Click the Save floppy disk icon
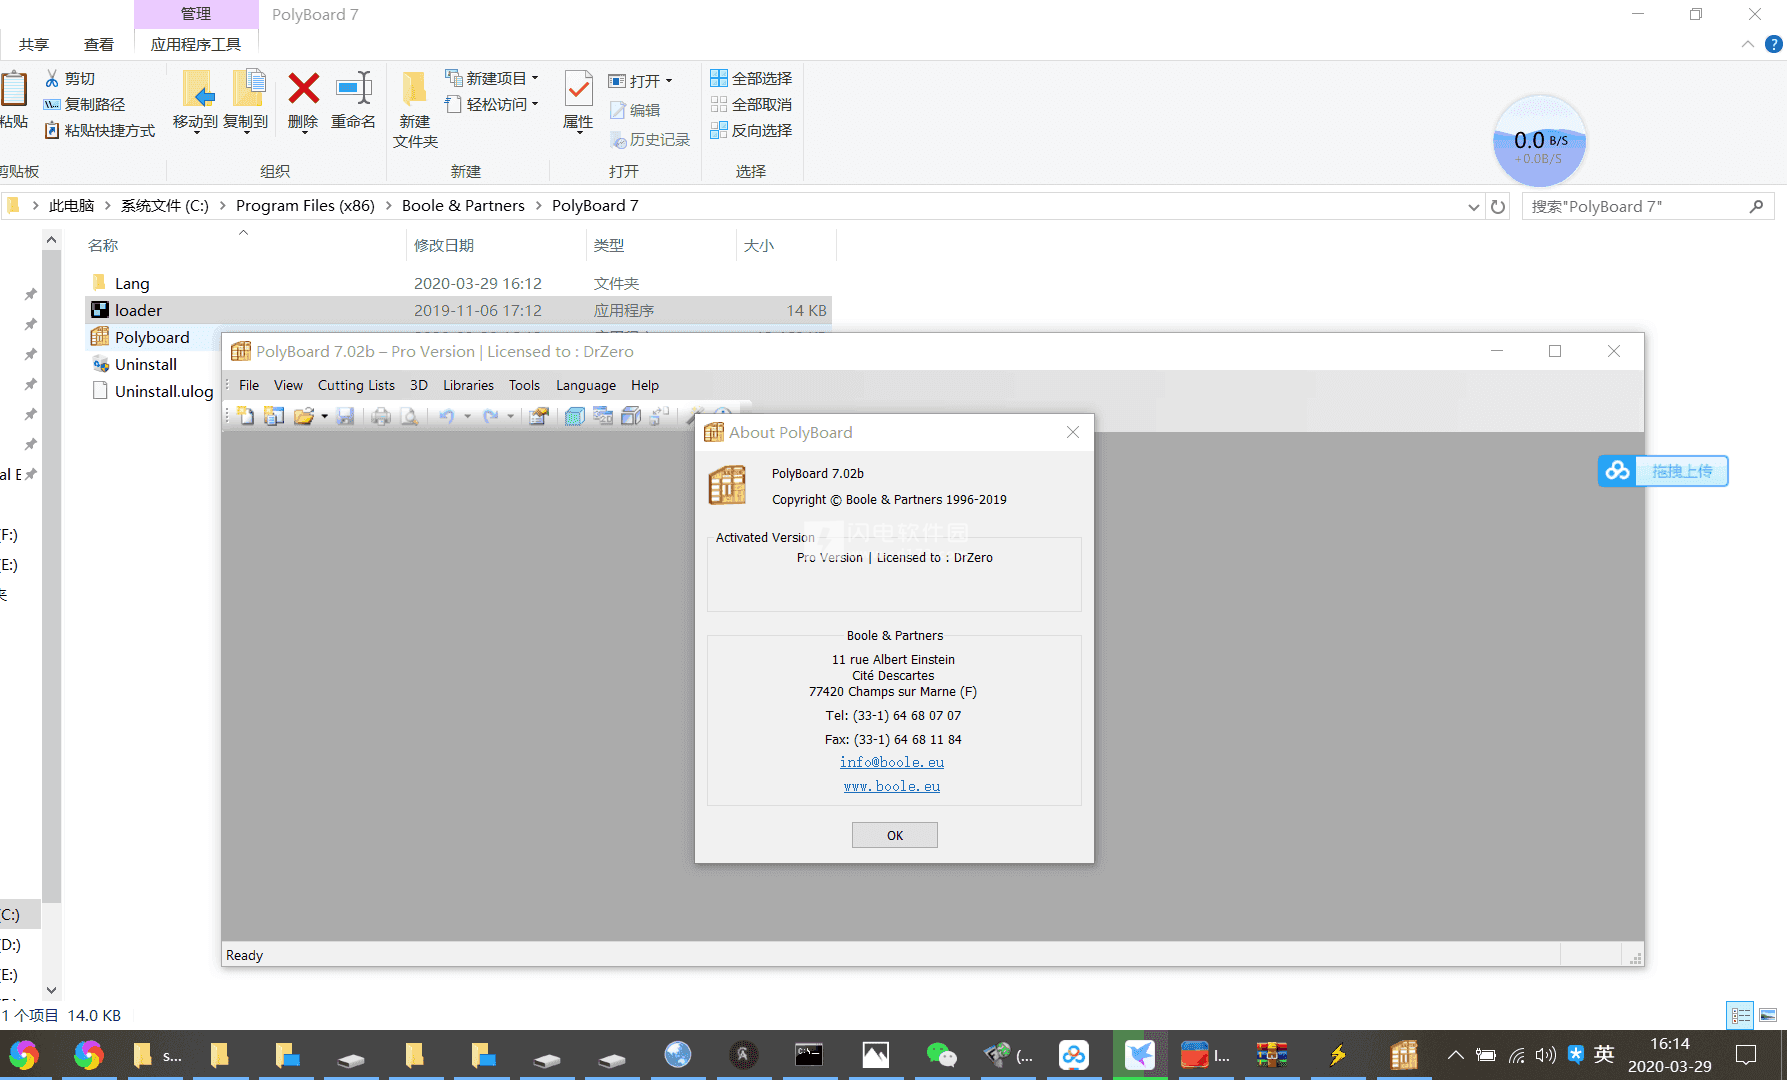This screenshot has height=1080, width=1787. pos(345,416)
